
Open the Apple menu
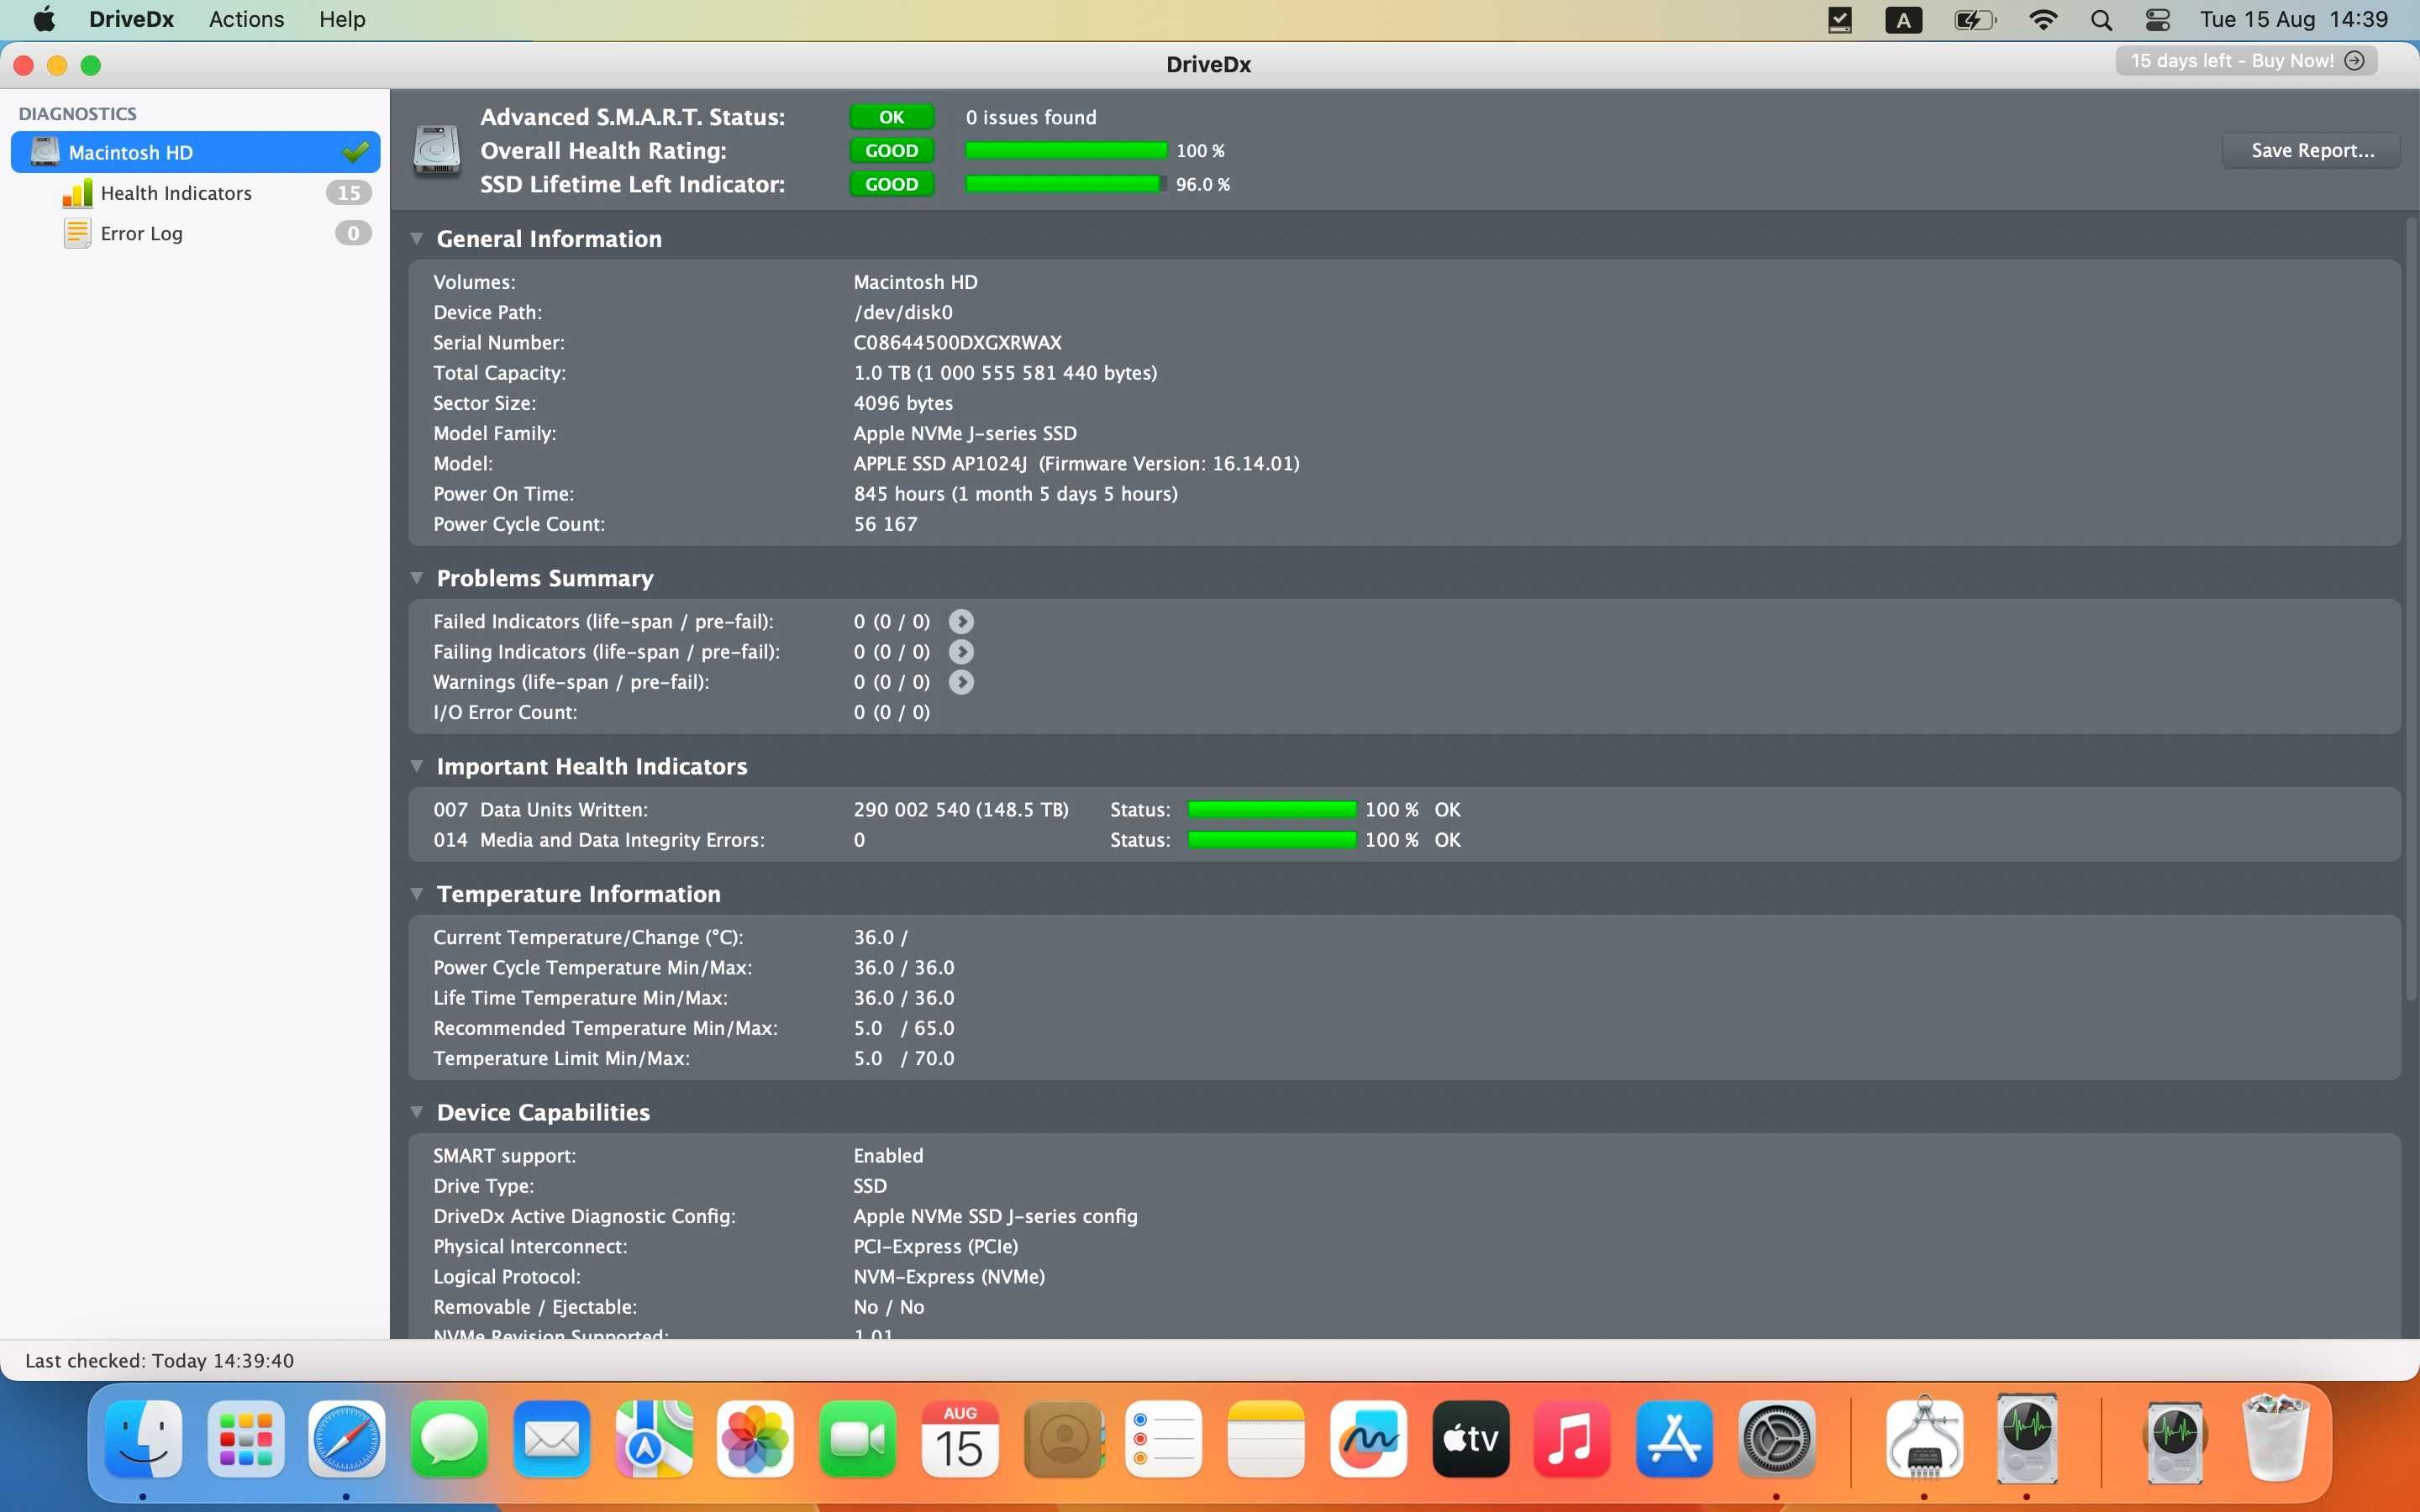[x=45, y=19]
